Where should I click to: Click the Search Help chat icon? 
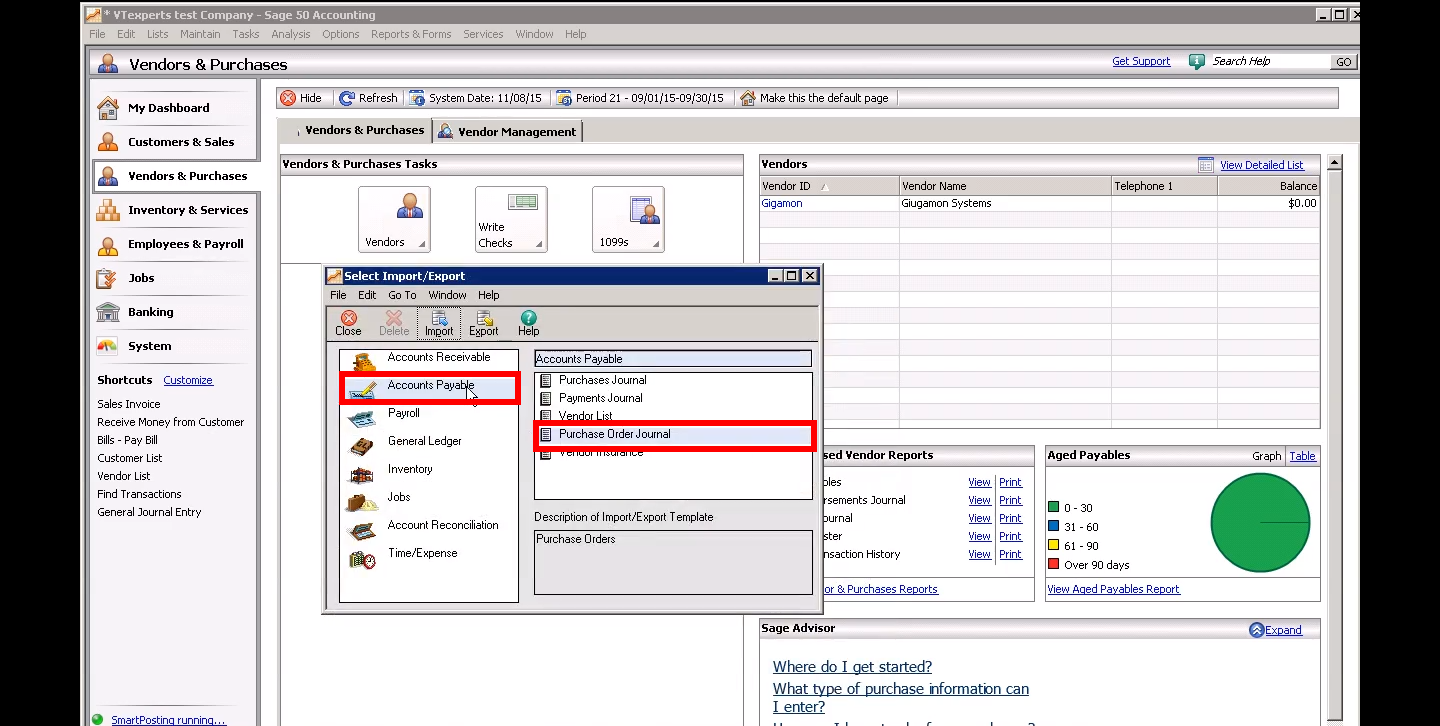1197,62
